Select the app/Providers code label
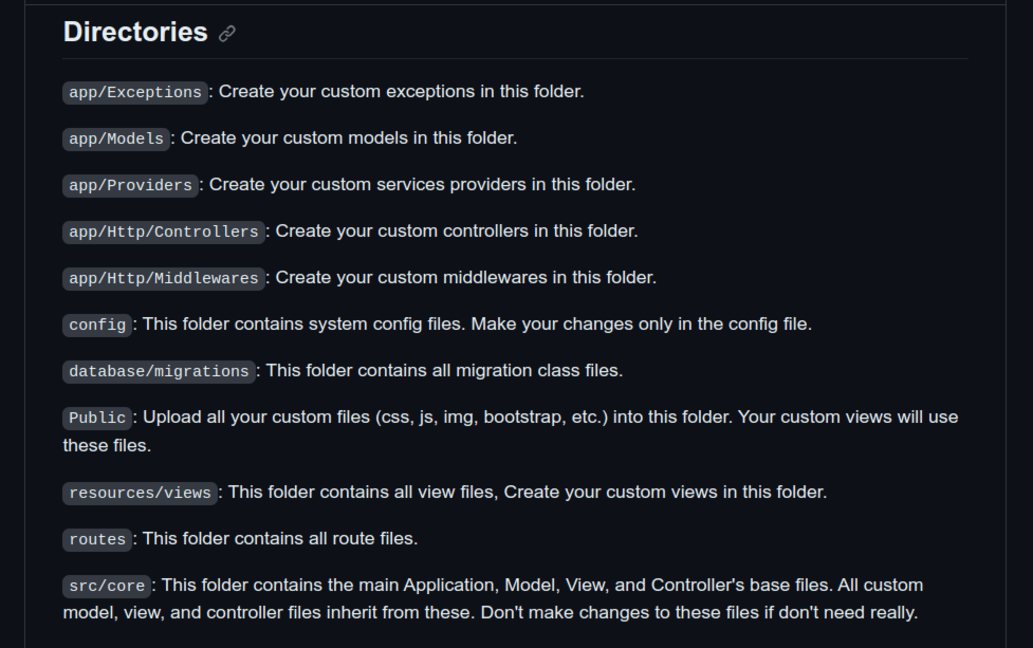 [130, 185]
